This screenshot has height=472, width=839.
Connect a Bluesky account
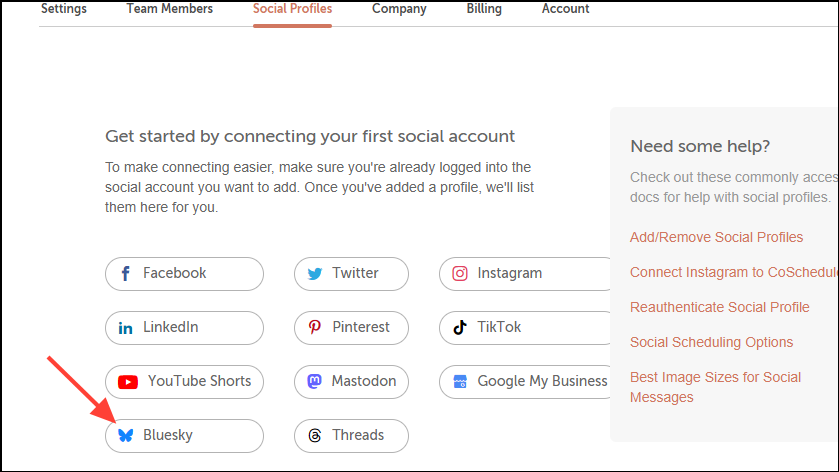[x=184, y=436]
